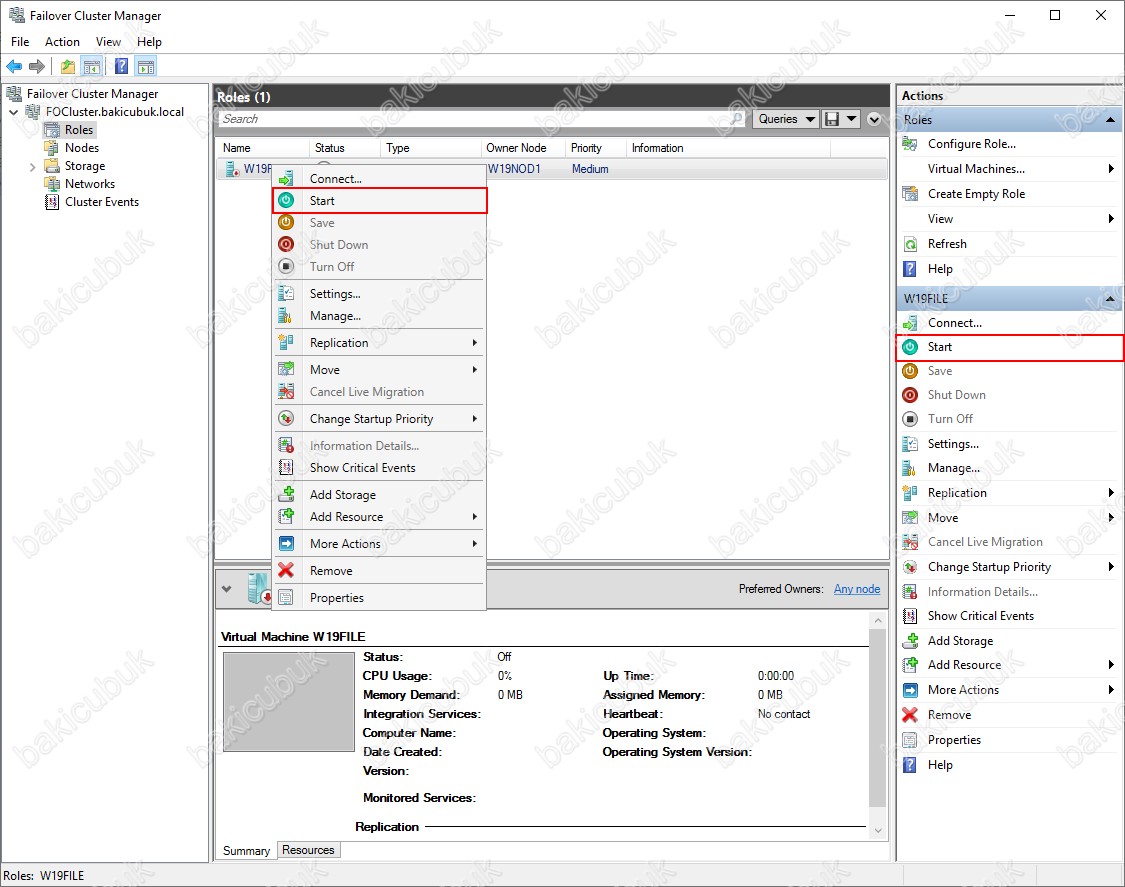The width and height of the screenshot is (1125, 887).
Task: Click the search magnifier icon in Roles search
Action: pos(736,119)
